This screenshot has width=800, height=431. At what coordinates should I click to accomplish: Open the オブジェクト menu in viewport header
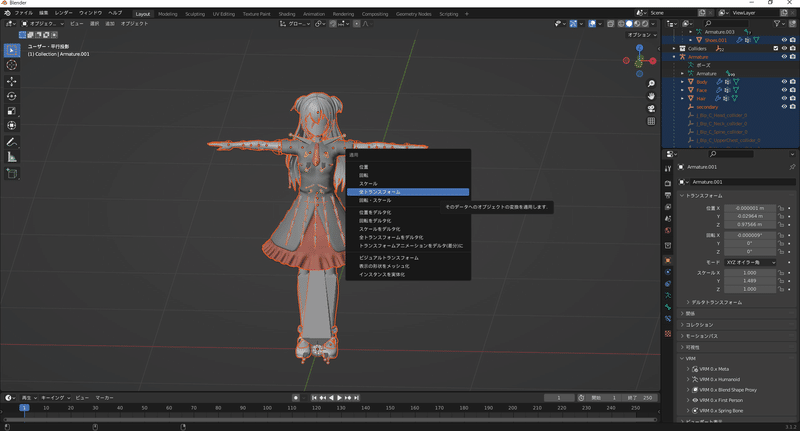pos(134,23)
